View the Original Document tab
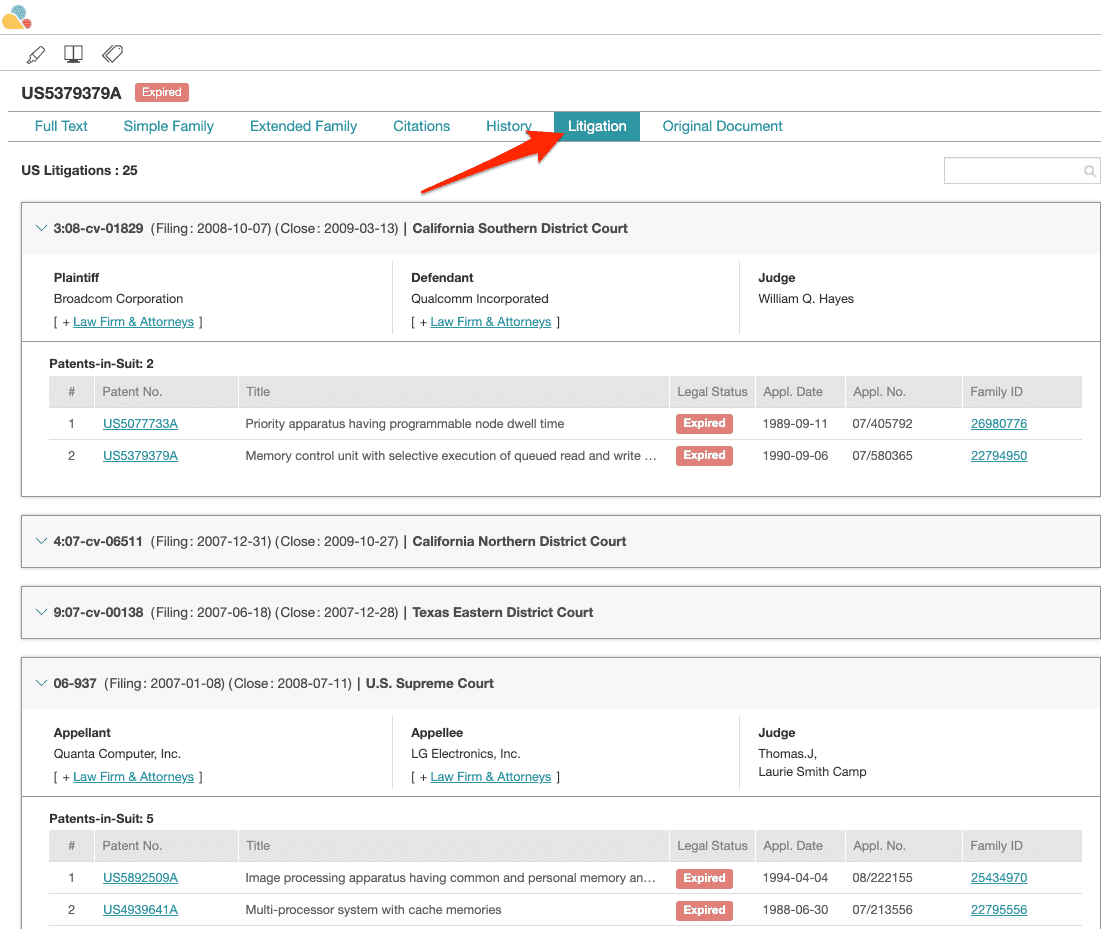 [722, 126]
